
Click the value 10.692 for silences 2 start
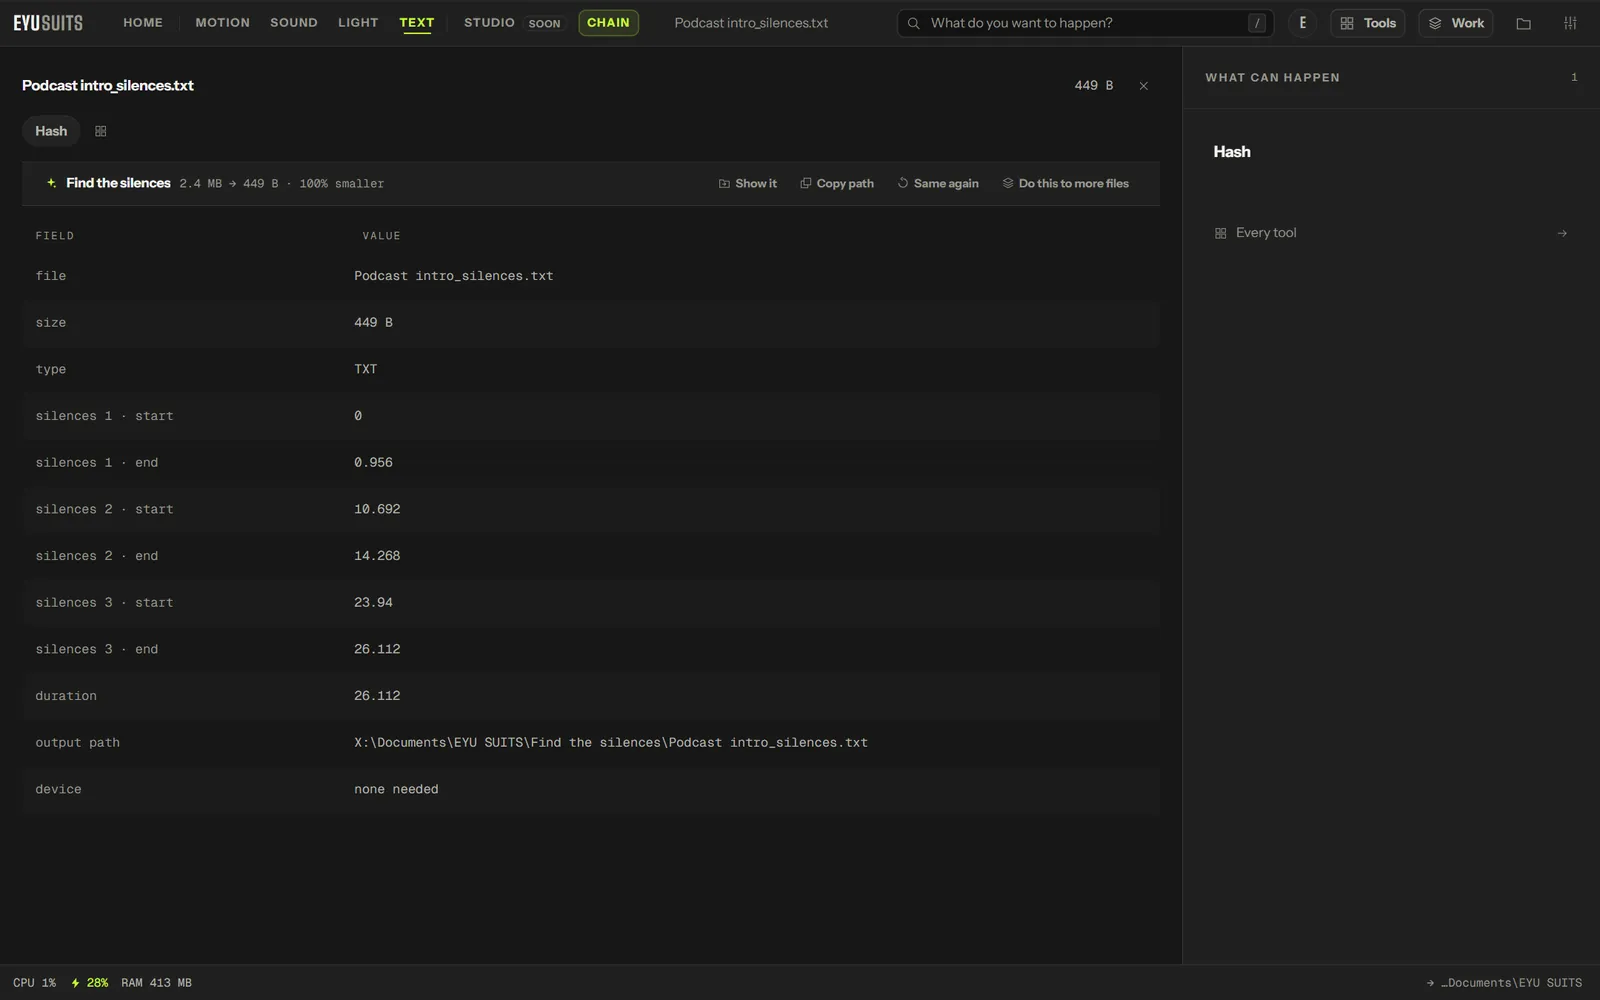(x=377, y=509)
